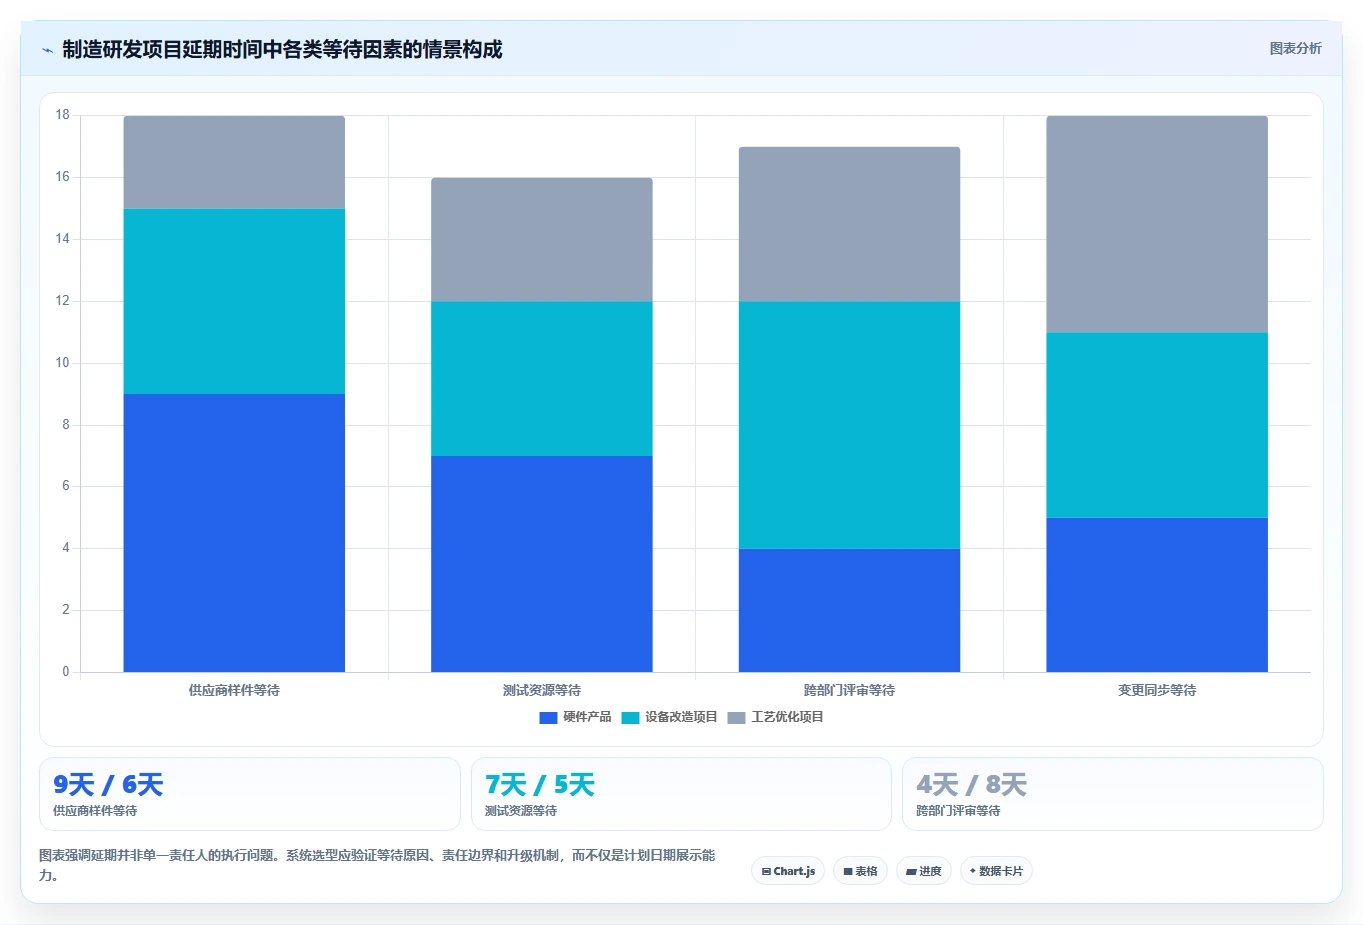Click the summary paragraph starting 图表强调延期
Viewport: 1363px width, 925px height.
pos(378,865)
